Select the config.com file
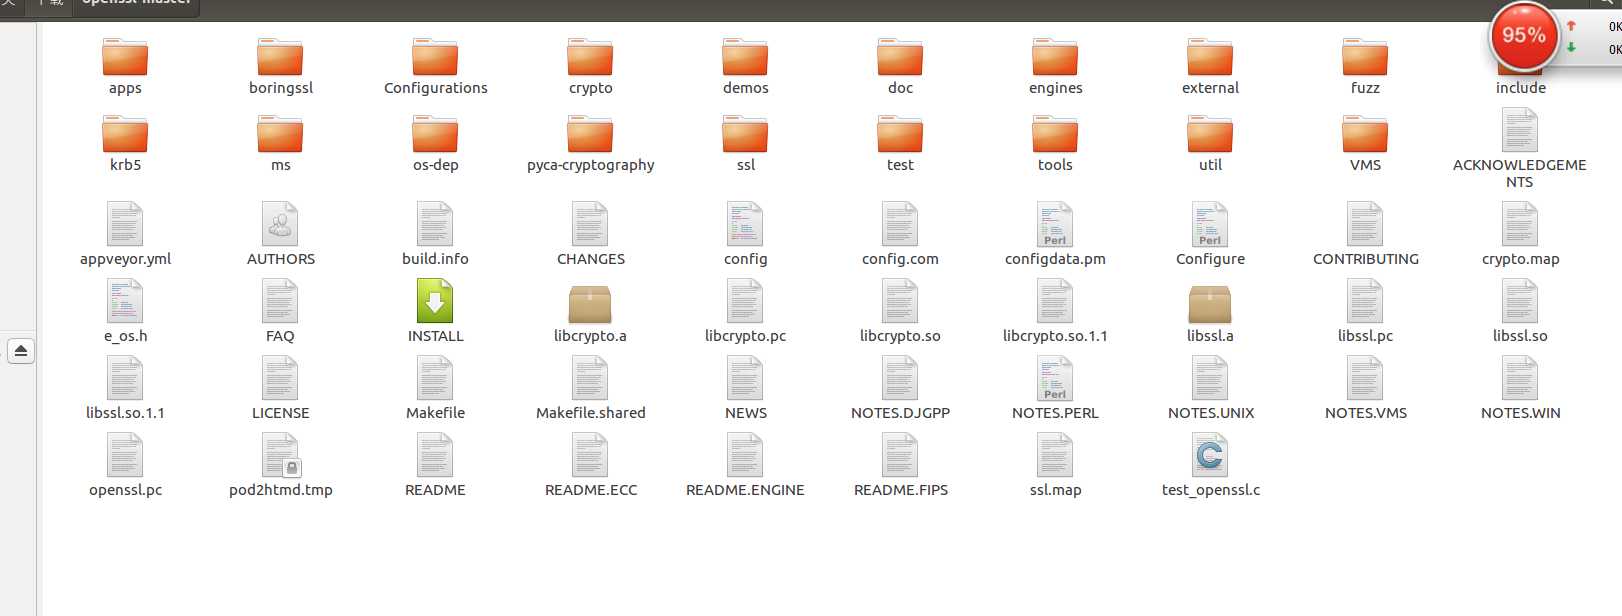The image size is (1622, 616). click(900, 224)
